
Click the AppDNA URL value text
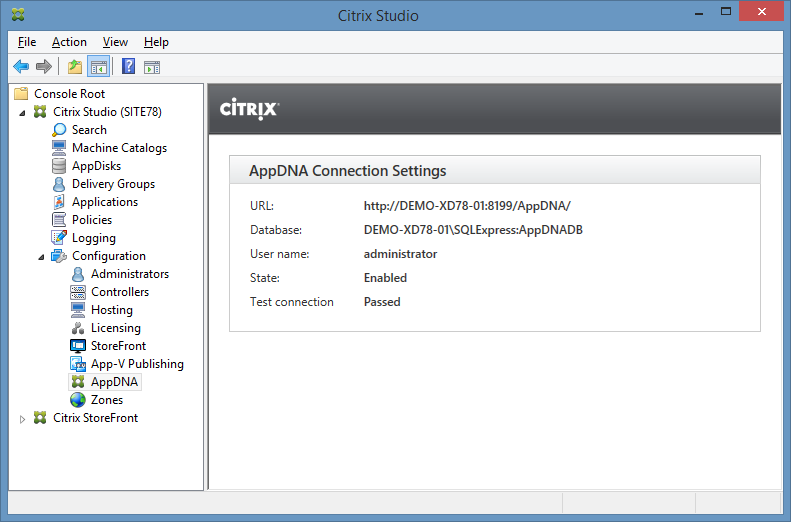(467, 206)
